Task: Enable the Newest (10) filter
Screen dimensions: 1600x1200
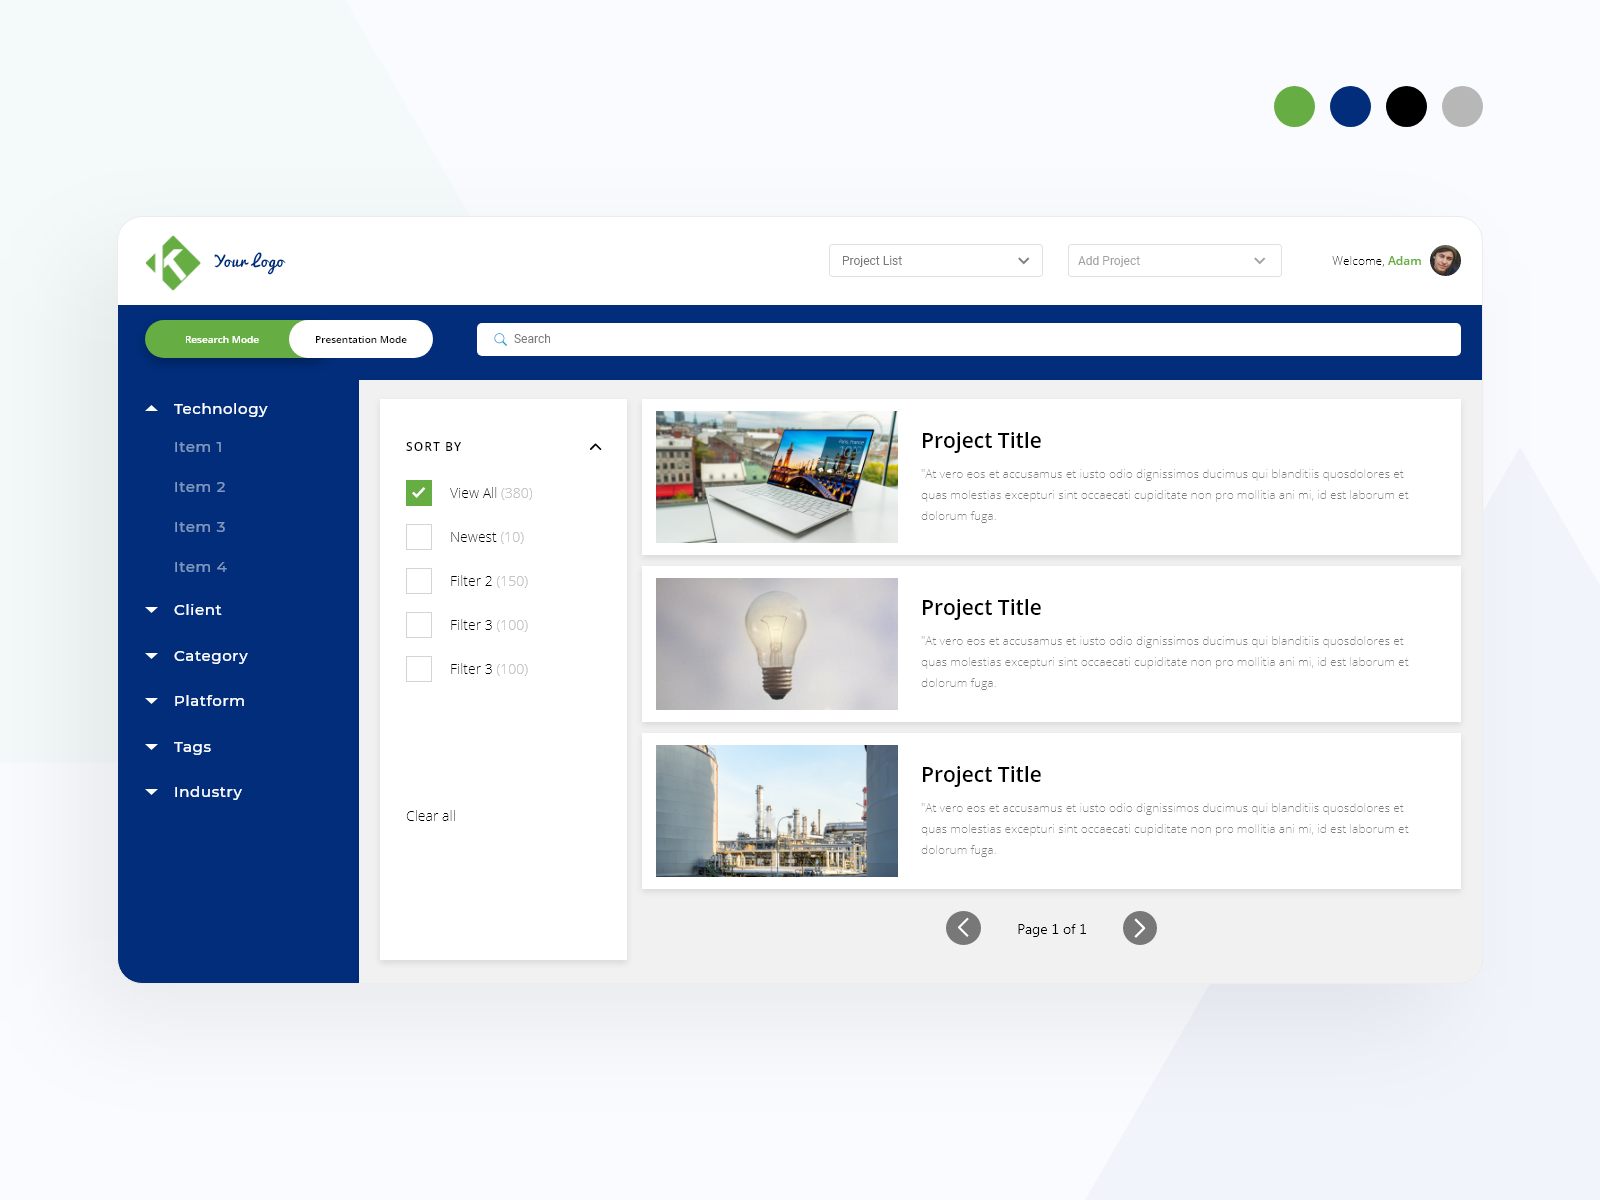Action: 419,536
